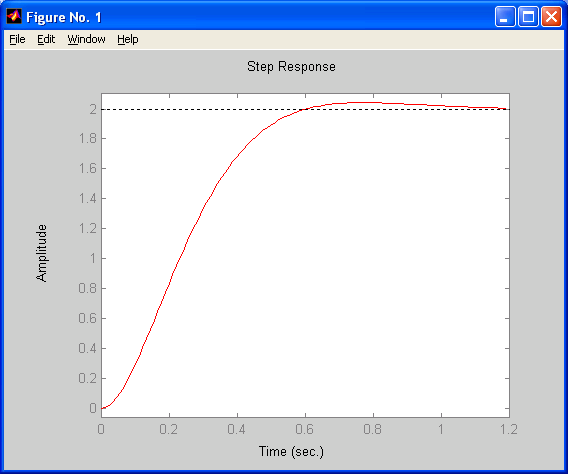Open the Edit menu

point(46,39)
